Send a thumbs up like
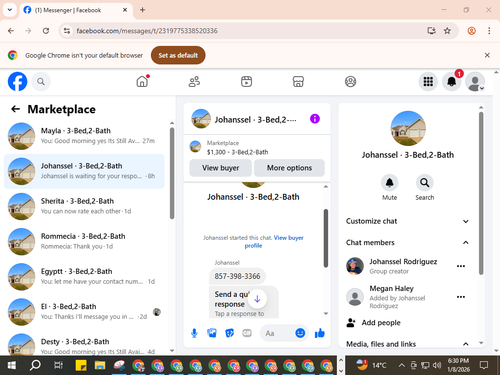The image size is (500, 375). [319, 333]
